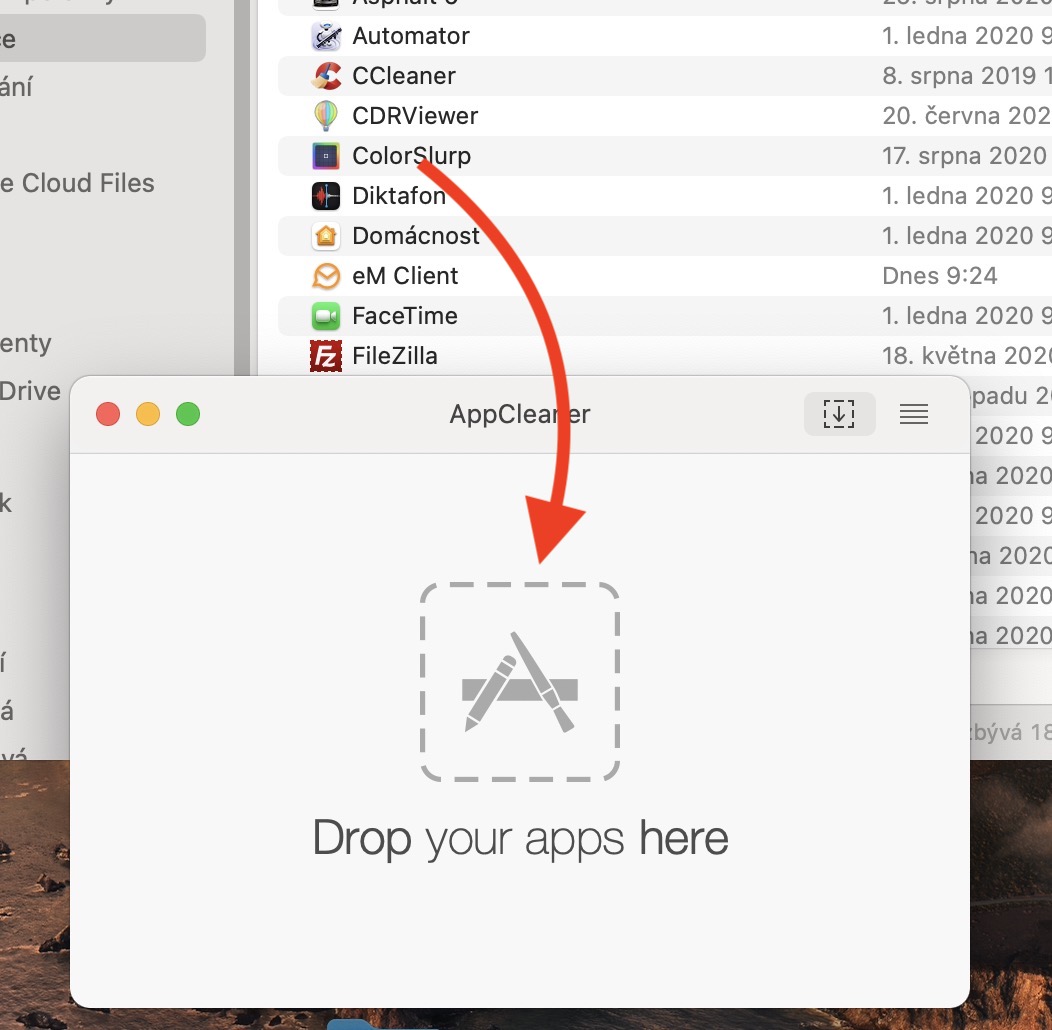
Task: Select the FileZilla file name
Action: click(x=395, y=356)
